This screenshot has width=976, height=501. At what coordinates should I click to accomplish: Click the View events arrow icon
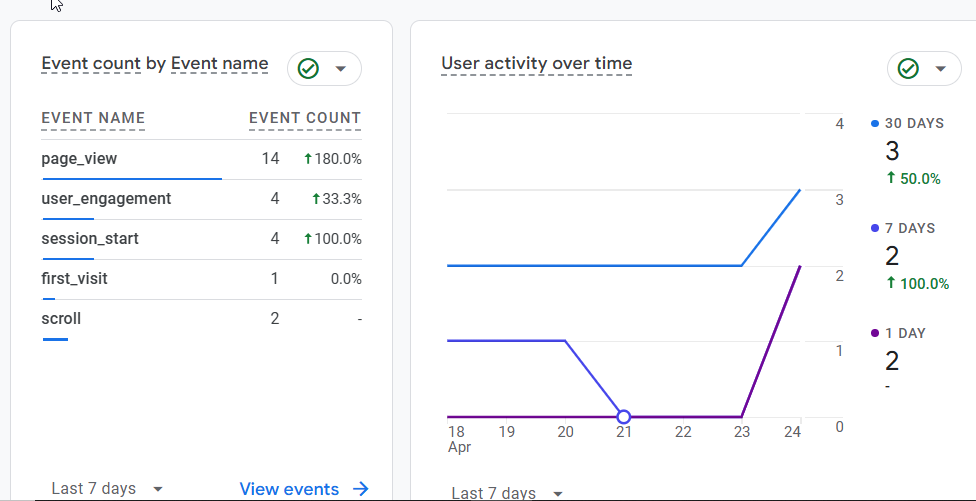pos(361,489)
